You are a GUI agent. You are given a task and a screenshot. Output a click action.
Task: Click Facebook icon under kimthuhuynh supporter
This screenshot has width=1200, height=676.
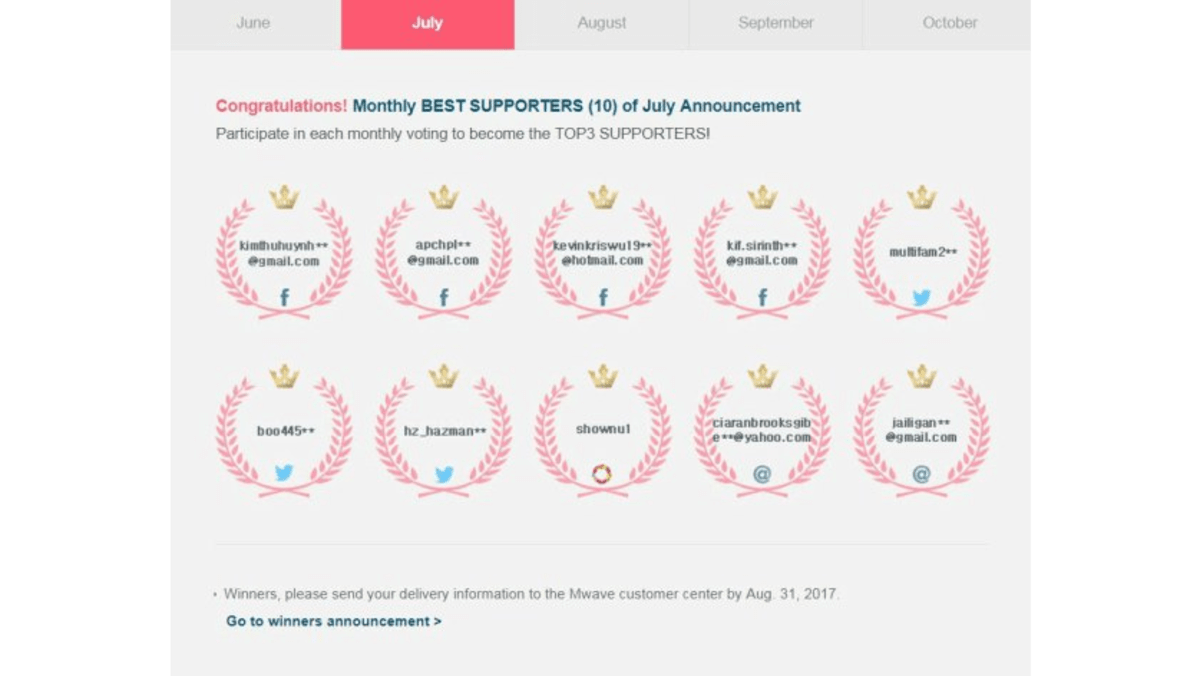point(284,297)
